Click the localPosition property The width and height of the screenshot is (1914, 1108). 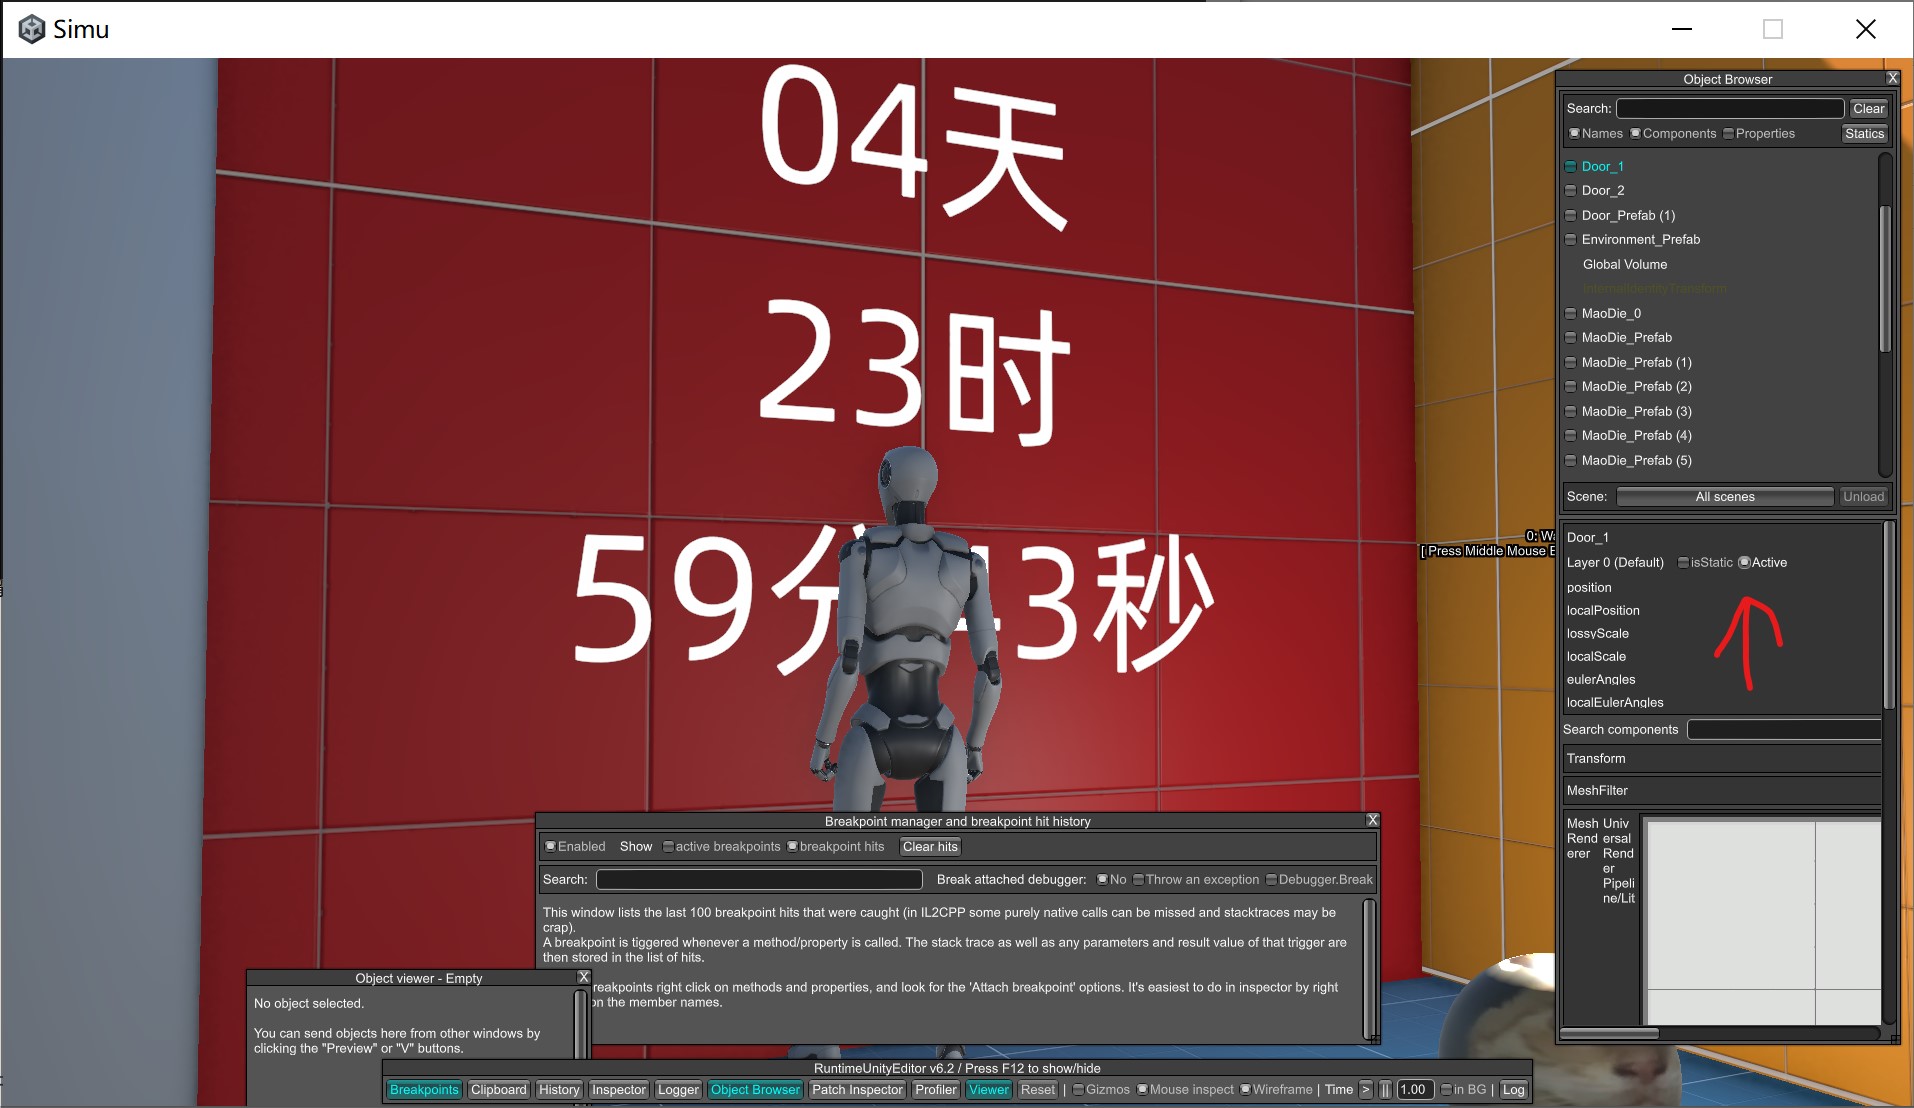(x=1603, y=610)
